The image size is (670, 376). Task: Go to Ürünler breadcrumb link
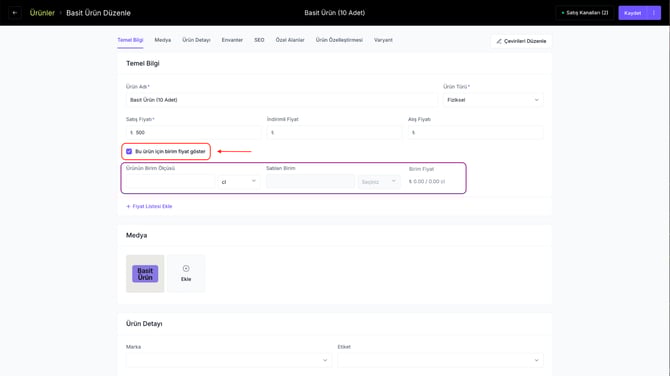(x=42, y=13)
